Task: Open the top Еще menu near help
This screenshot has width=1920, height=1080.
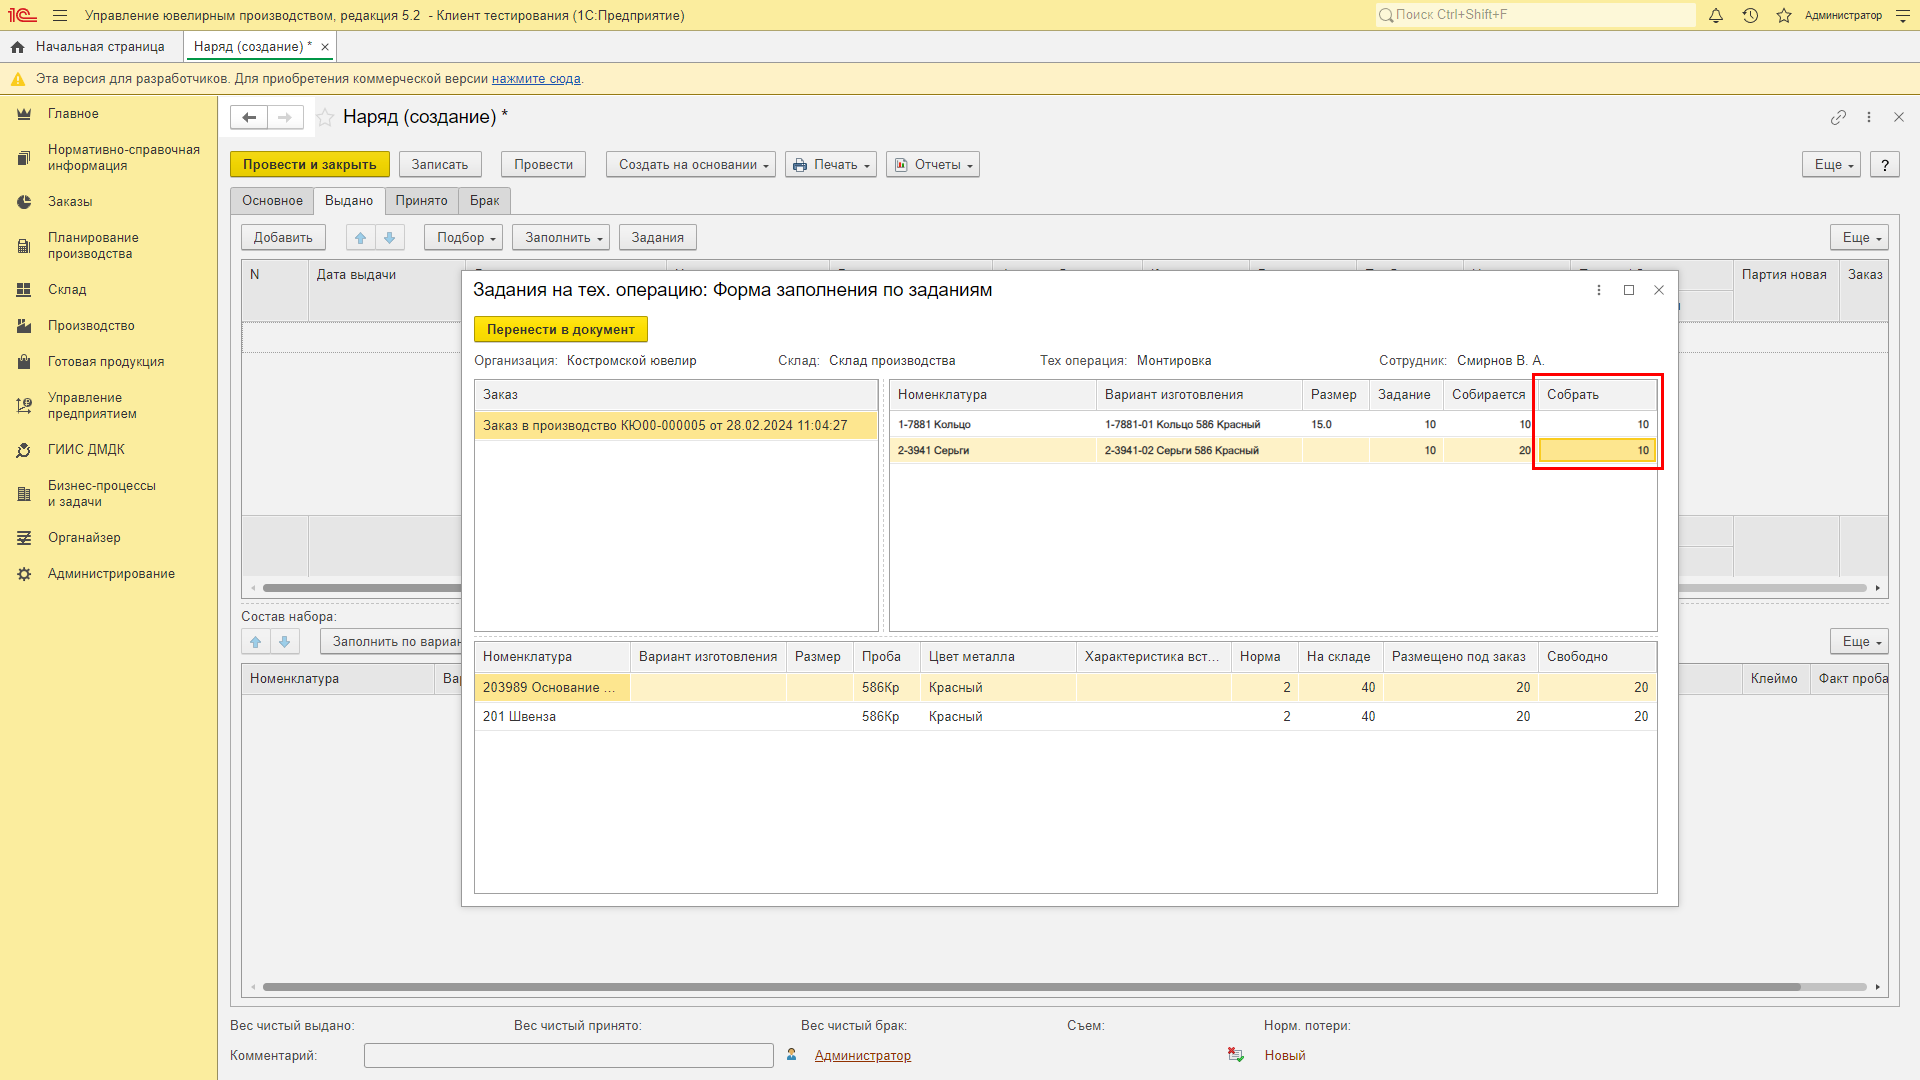Action: coord(1832,165)
